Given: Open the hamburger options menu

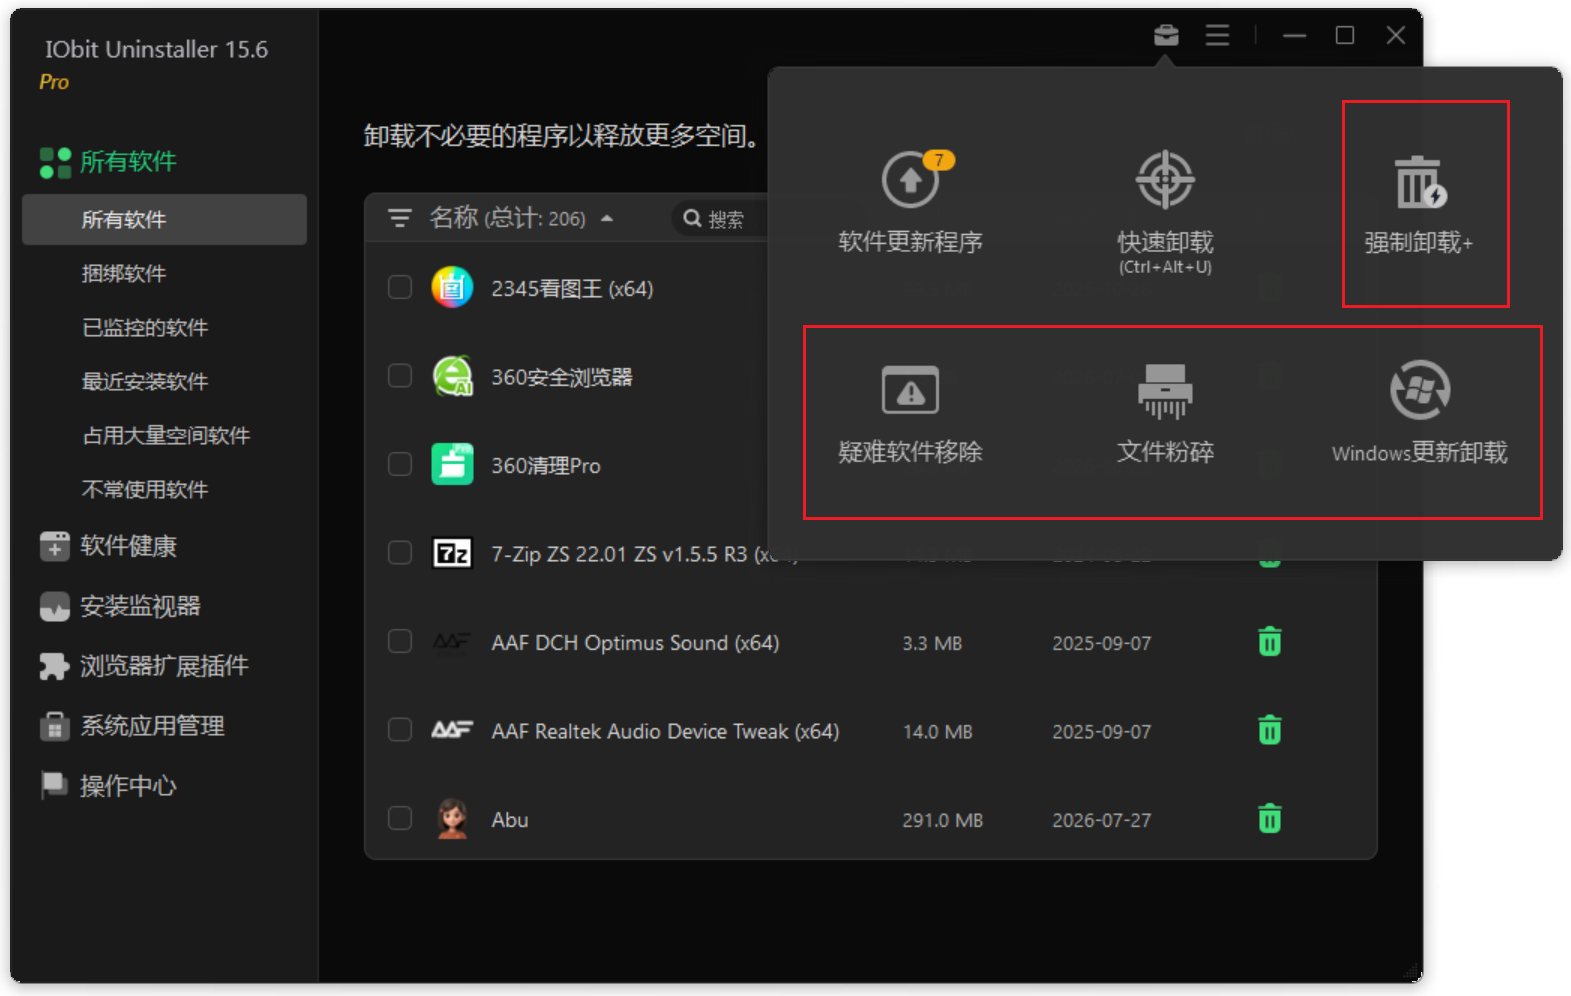Looking at the screenshot, I should tap(1217, 36).
